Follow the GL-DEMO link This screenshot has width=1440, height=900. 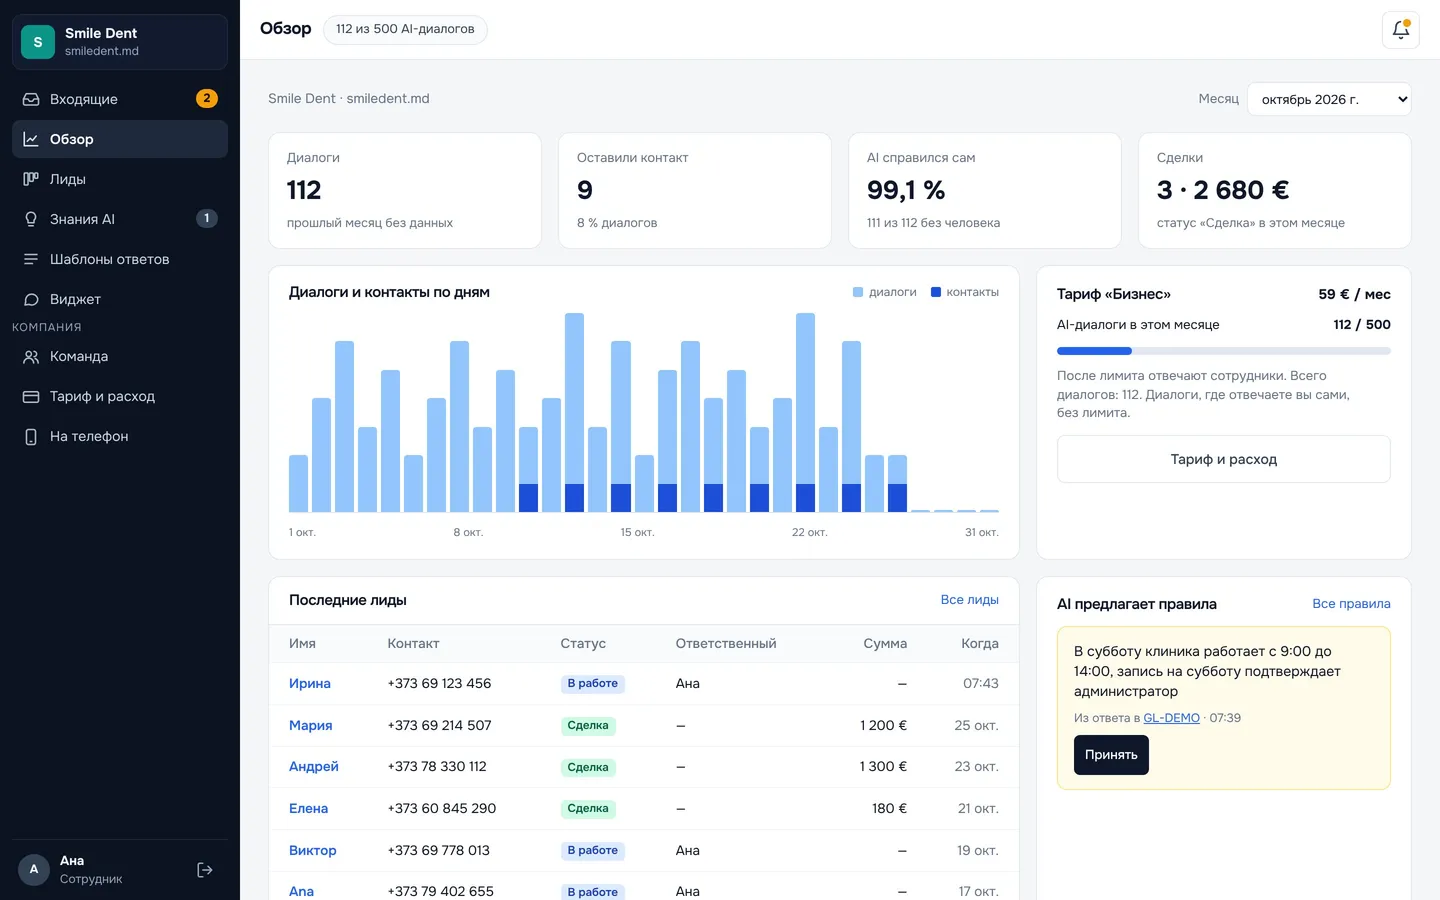click(x=1171, y=718)
